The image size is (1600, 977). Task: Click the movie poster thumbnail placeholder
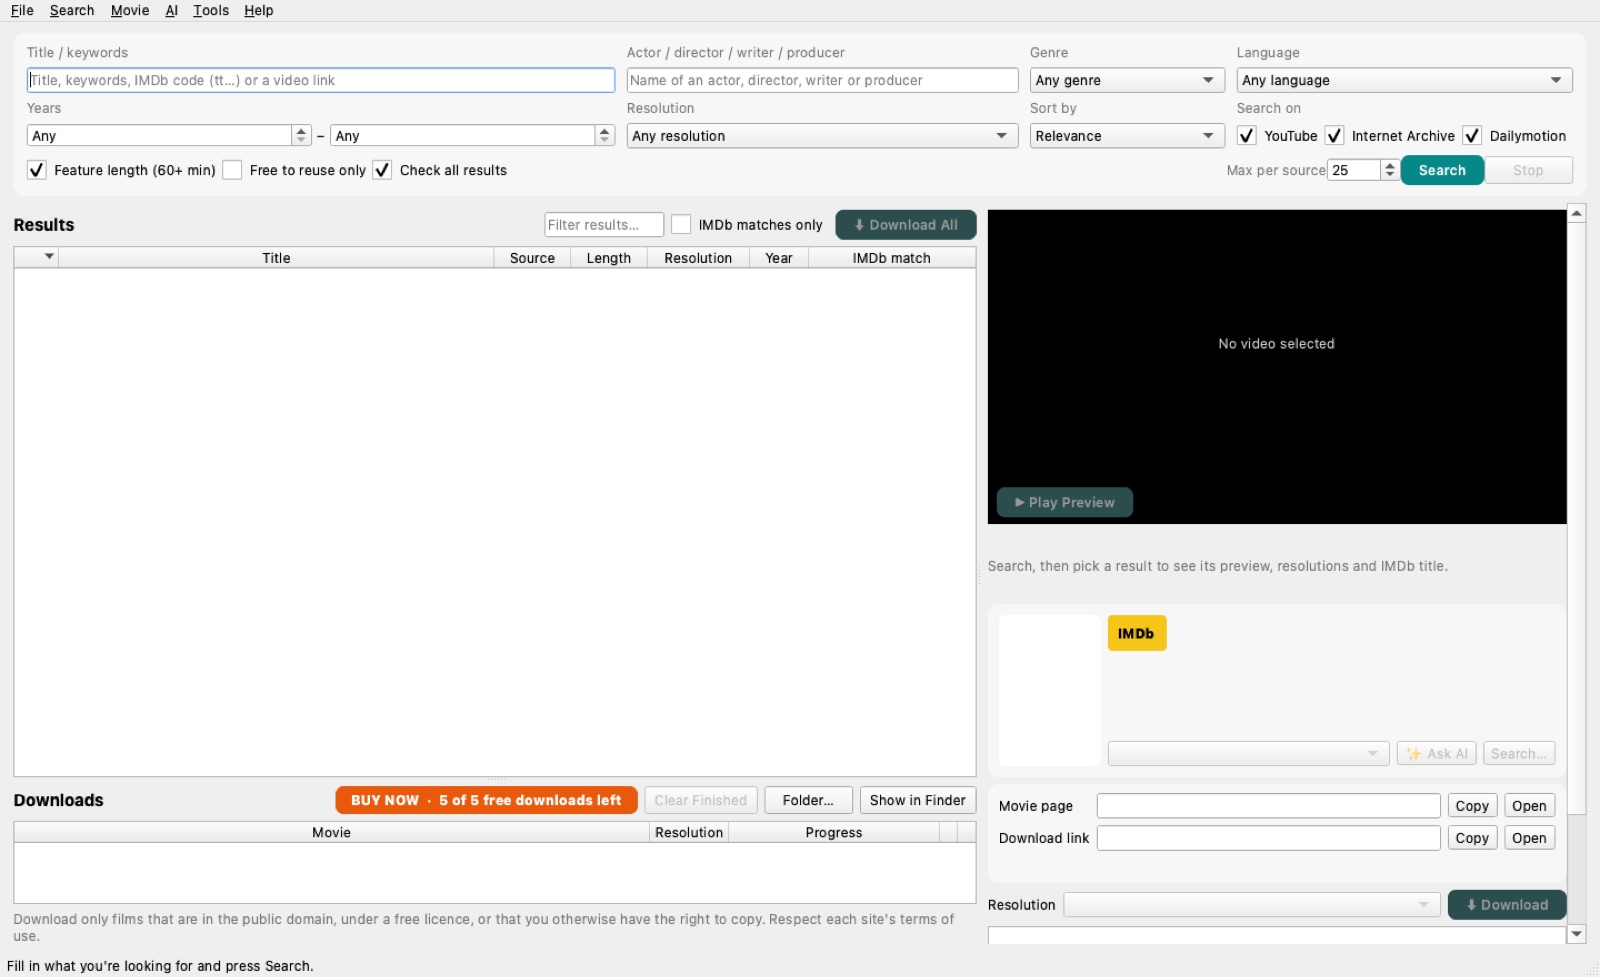(1049, 690)
